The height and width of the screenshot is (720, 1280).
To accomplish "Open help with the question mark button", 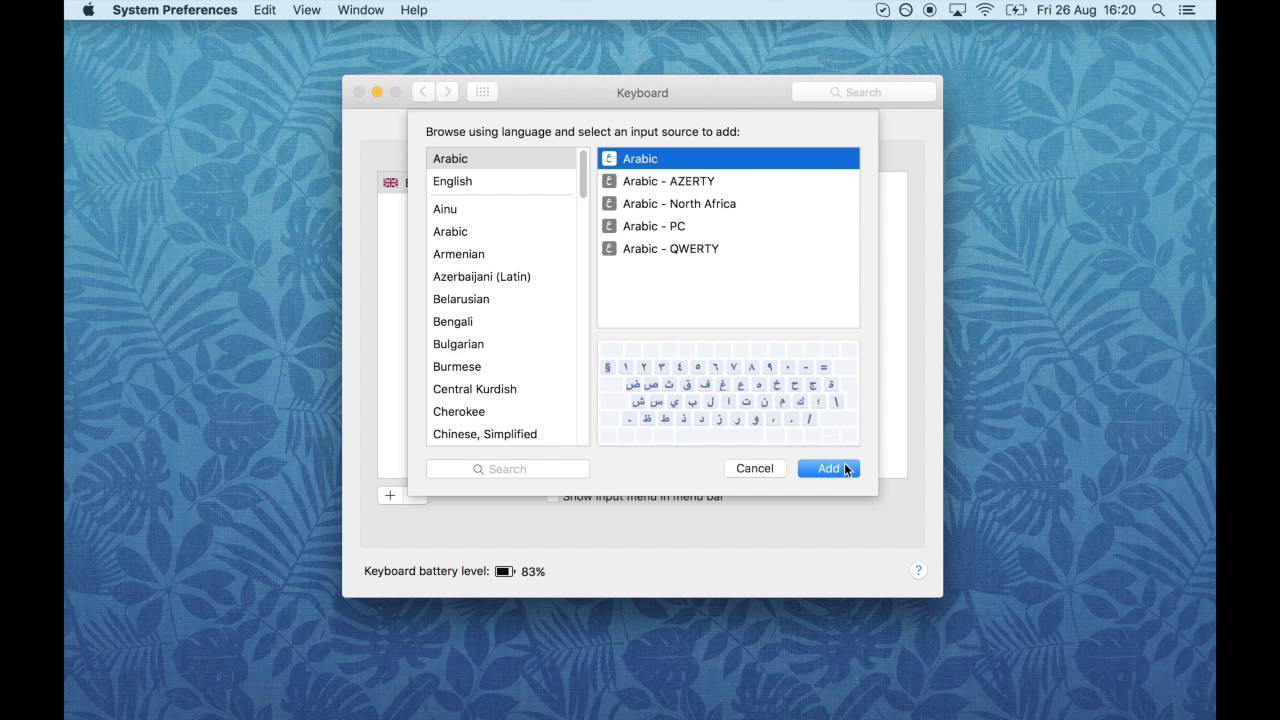I will [918, 570].
